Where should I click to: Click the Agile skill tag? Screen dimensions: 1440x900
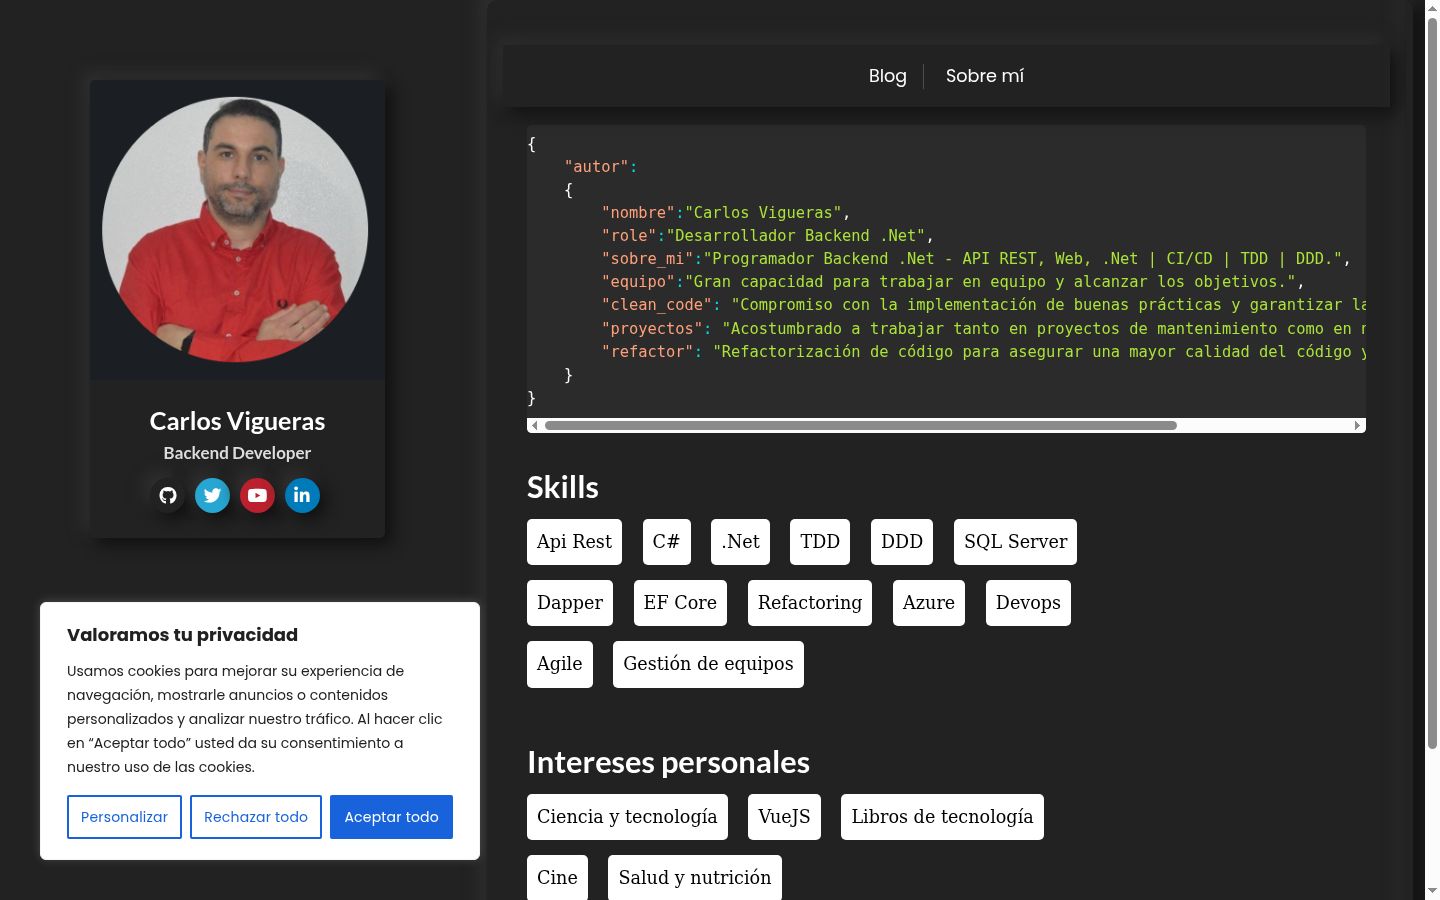[x=560, y=664]
